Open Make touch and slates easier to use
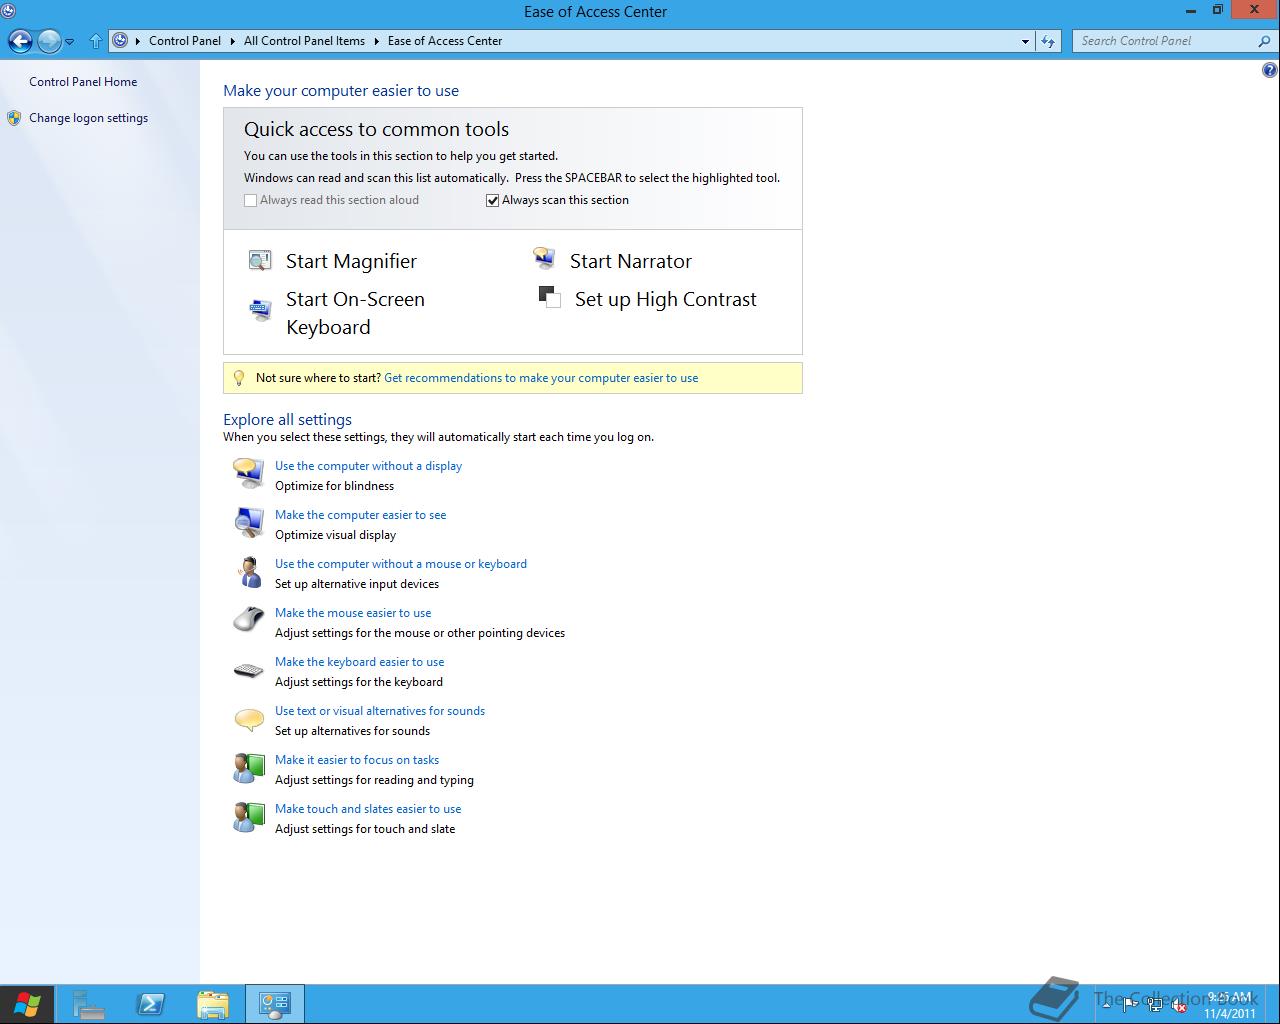 pyautogui.click(x=368, y=809)
